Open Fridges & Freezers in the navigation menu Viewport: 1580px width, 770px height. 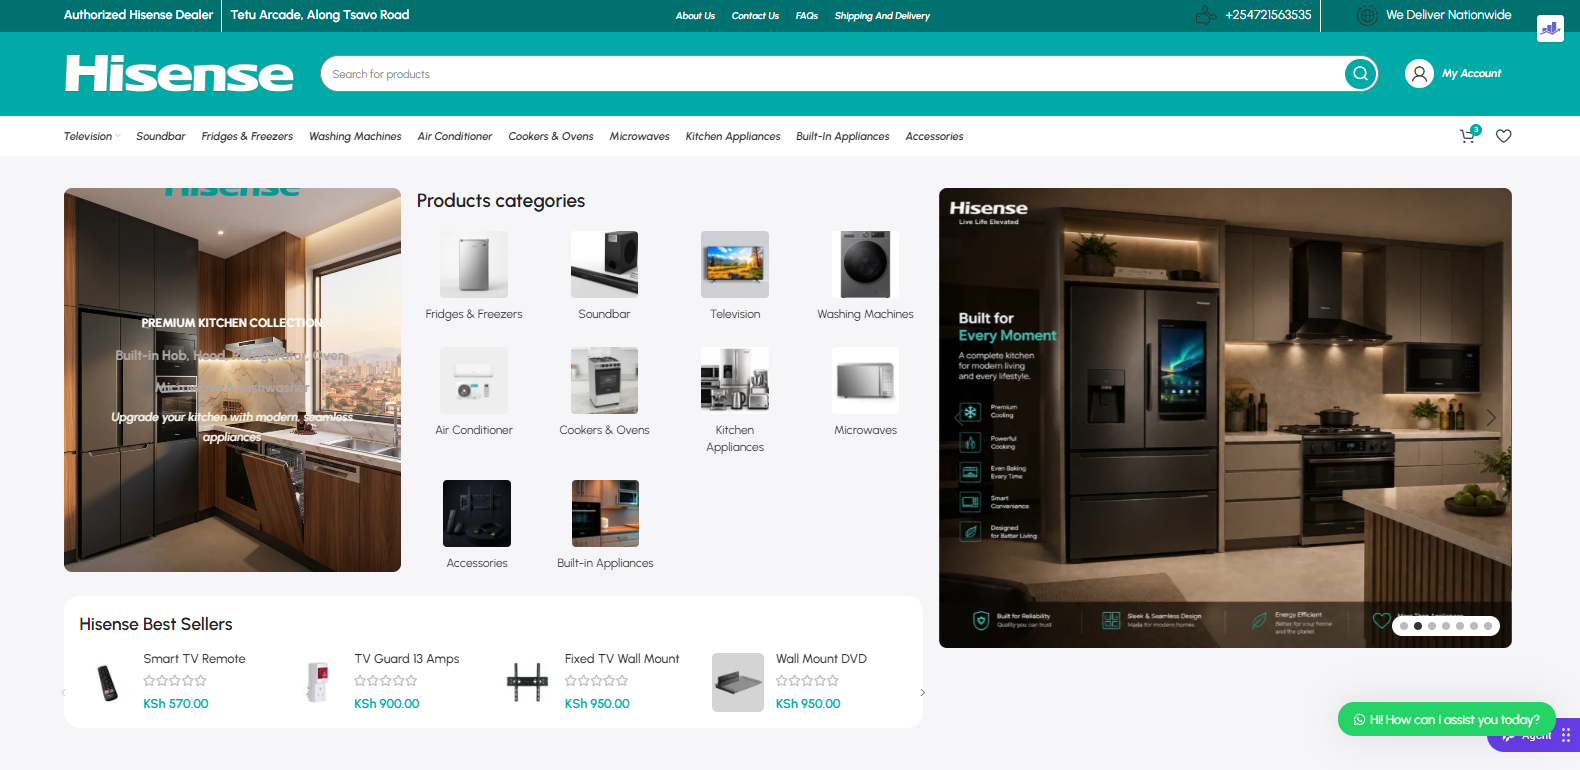247,136
